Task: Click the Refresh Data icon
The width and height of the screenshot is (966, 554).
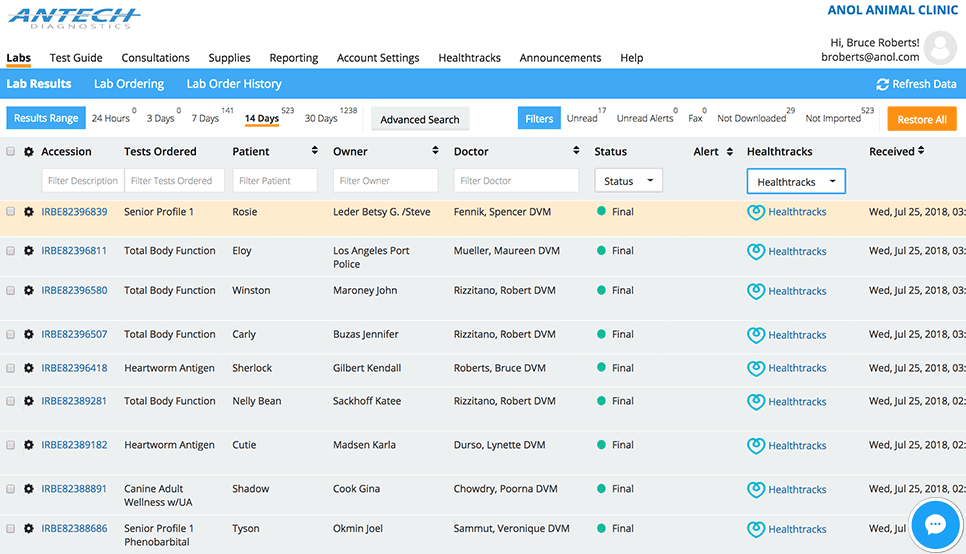Action: click(882, 85)
